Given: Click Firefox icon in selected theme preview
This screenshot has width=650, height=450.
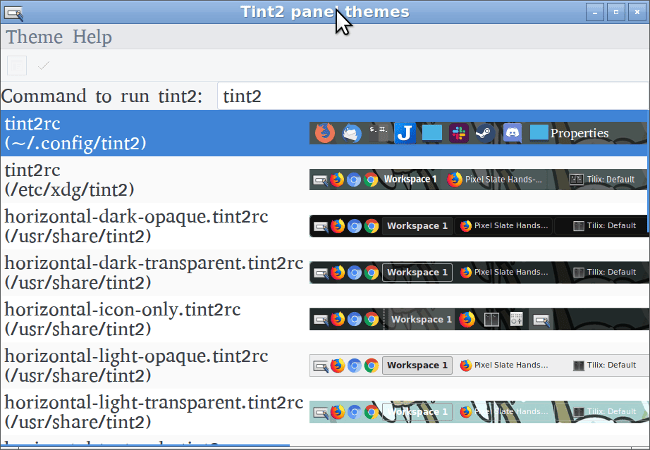Looking at the screenshot, I should click(x=325, y=133).
